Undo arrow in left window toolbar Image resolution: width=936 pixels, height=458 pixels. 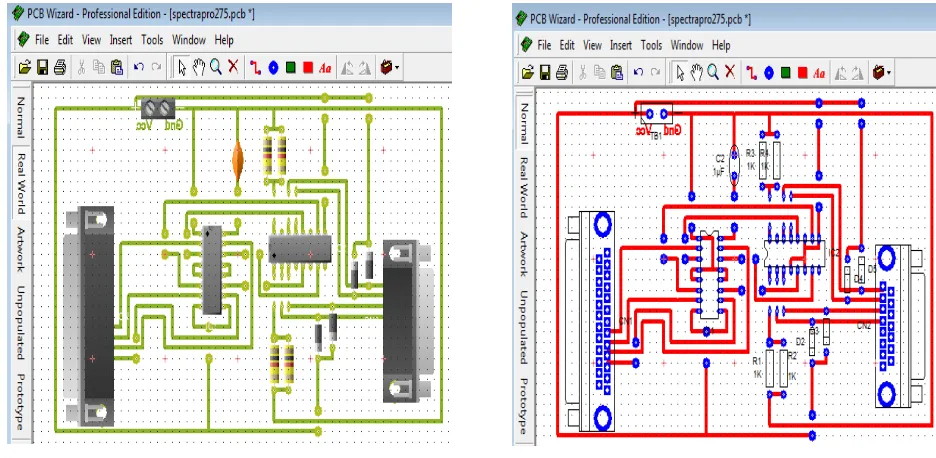click(x=138, y=67)
